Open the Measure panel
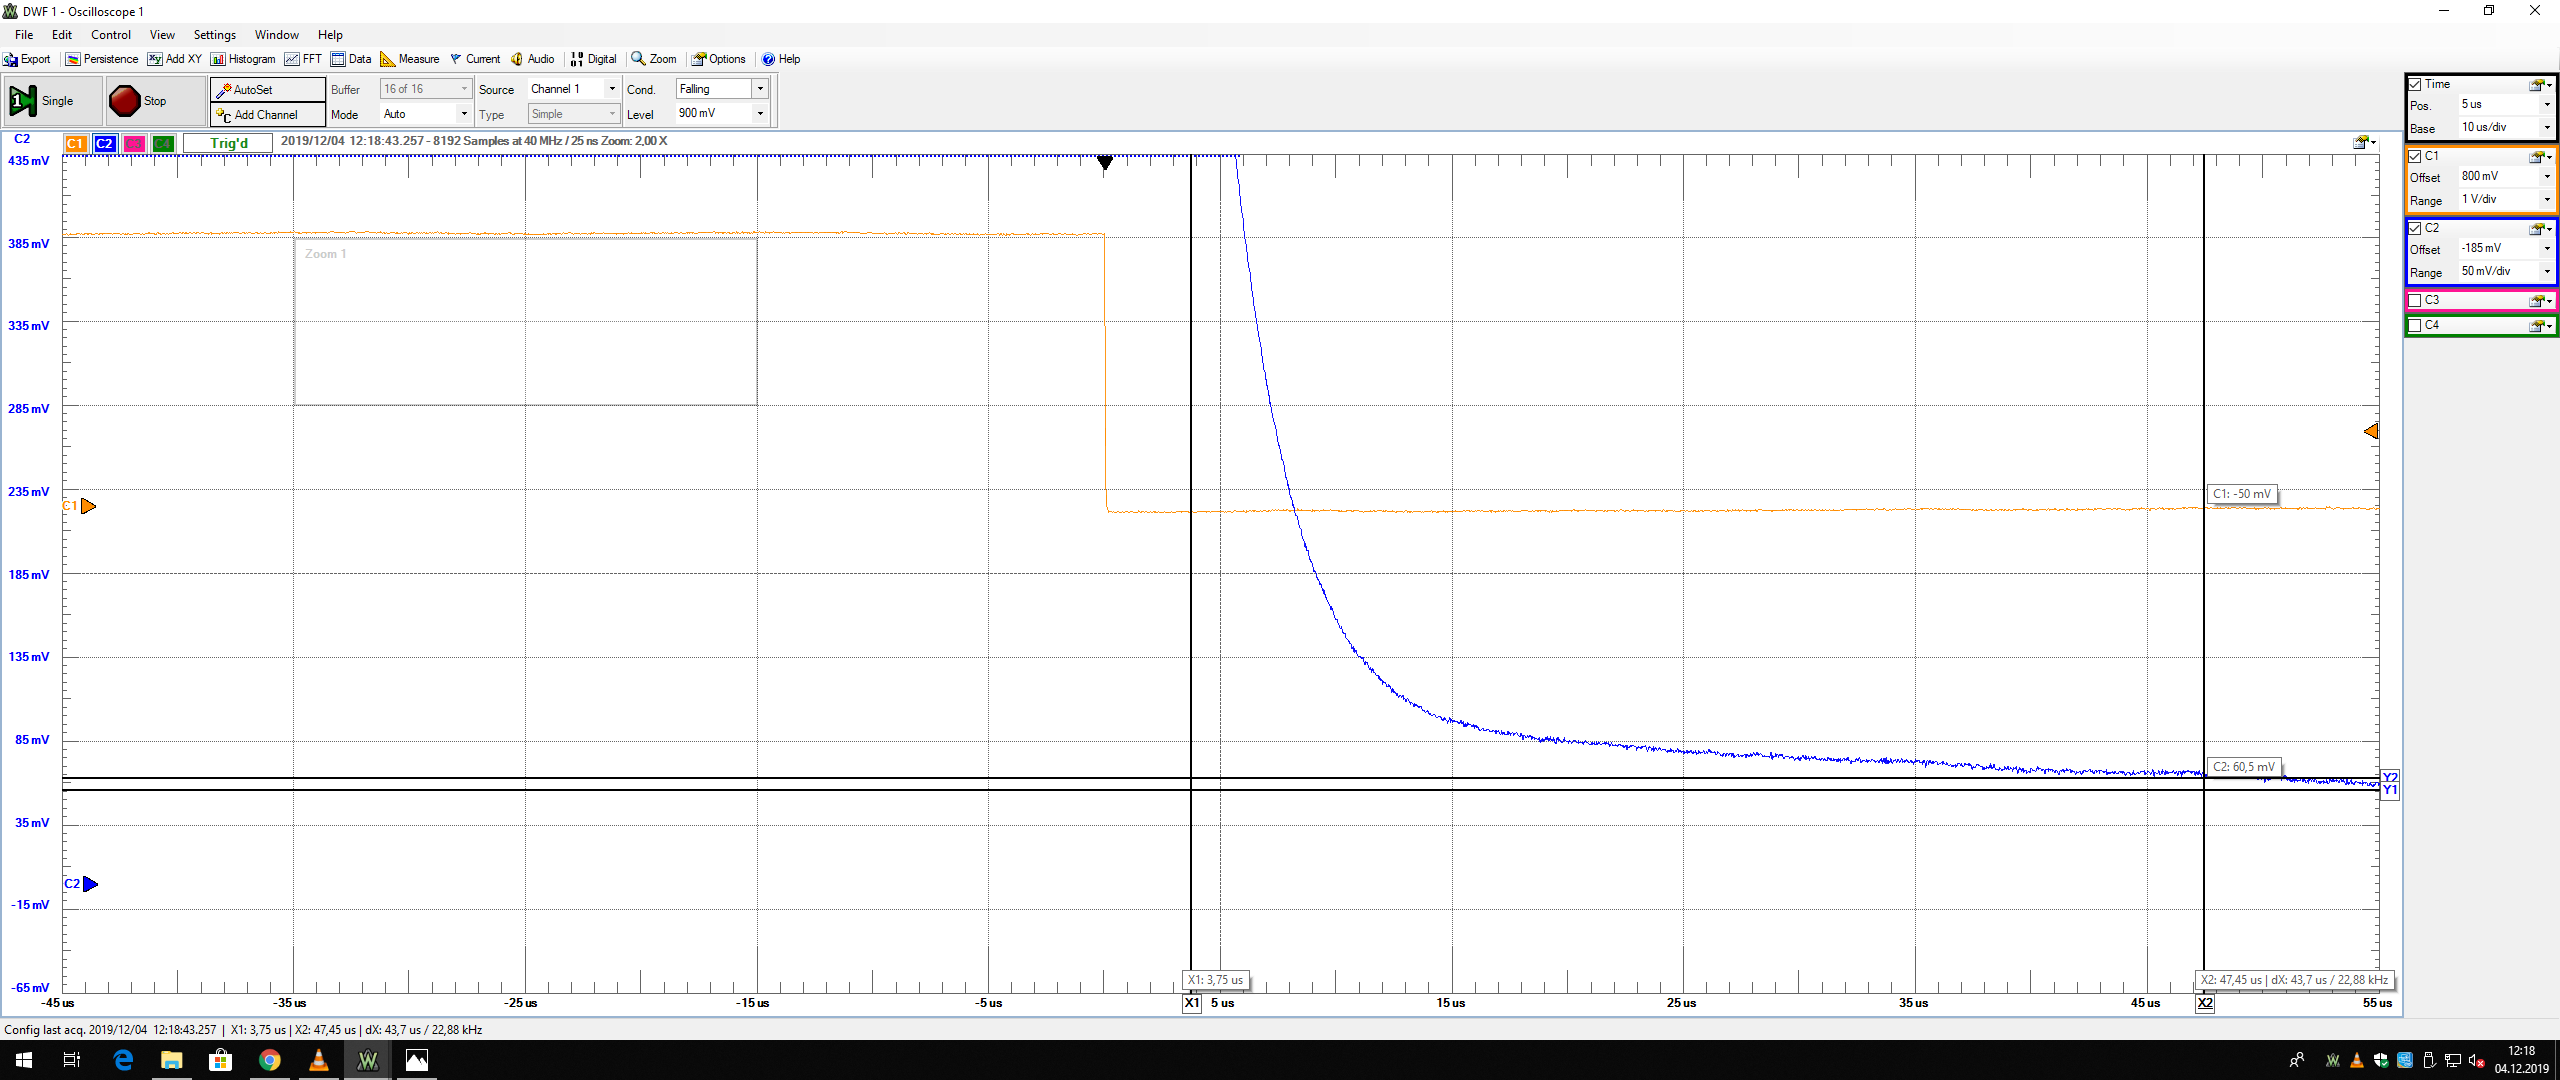 click(x=410, y=59)
